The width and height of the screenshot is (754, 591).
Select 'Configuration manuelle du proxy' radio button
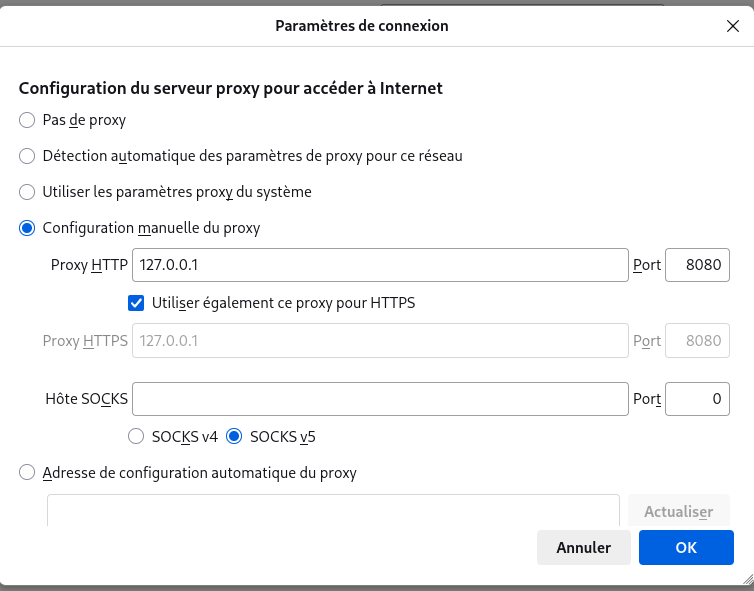pos(27,228)
